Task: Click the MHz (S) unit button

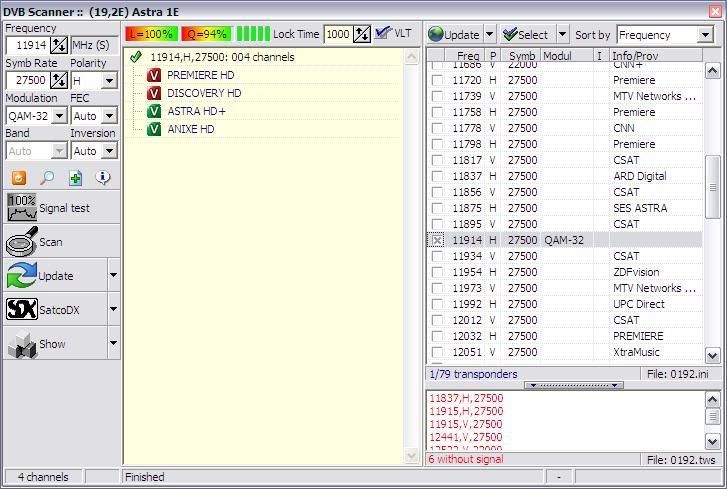Action: tap(94, 45)
